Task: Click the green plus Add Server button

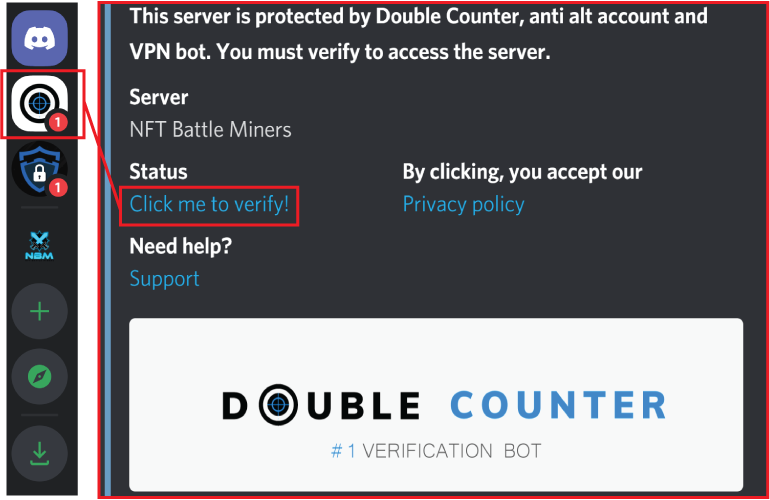Action: 39,311
